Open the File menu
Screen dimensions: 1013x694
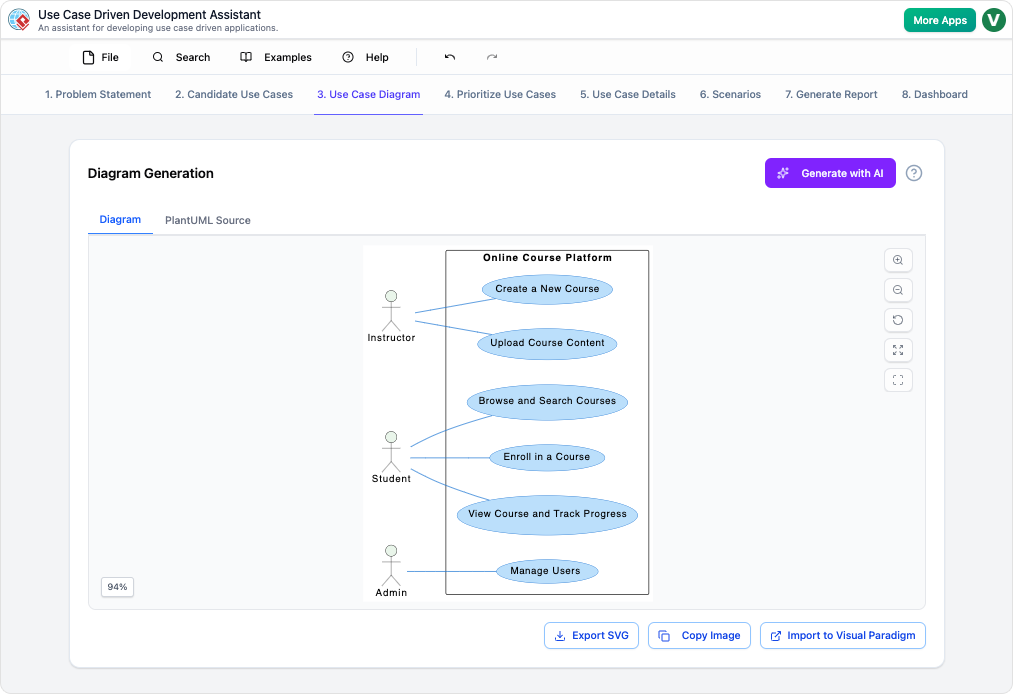100,57
